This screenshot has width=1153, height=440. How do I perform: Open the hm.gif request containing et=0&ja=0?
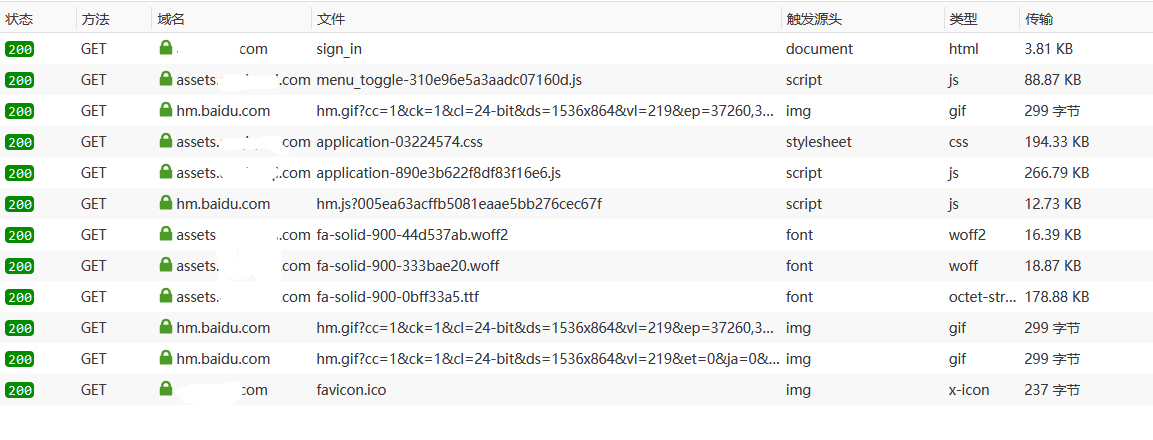(576, 358)
